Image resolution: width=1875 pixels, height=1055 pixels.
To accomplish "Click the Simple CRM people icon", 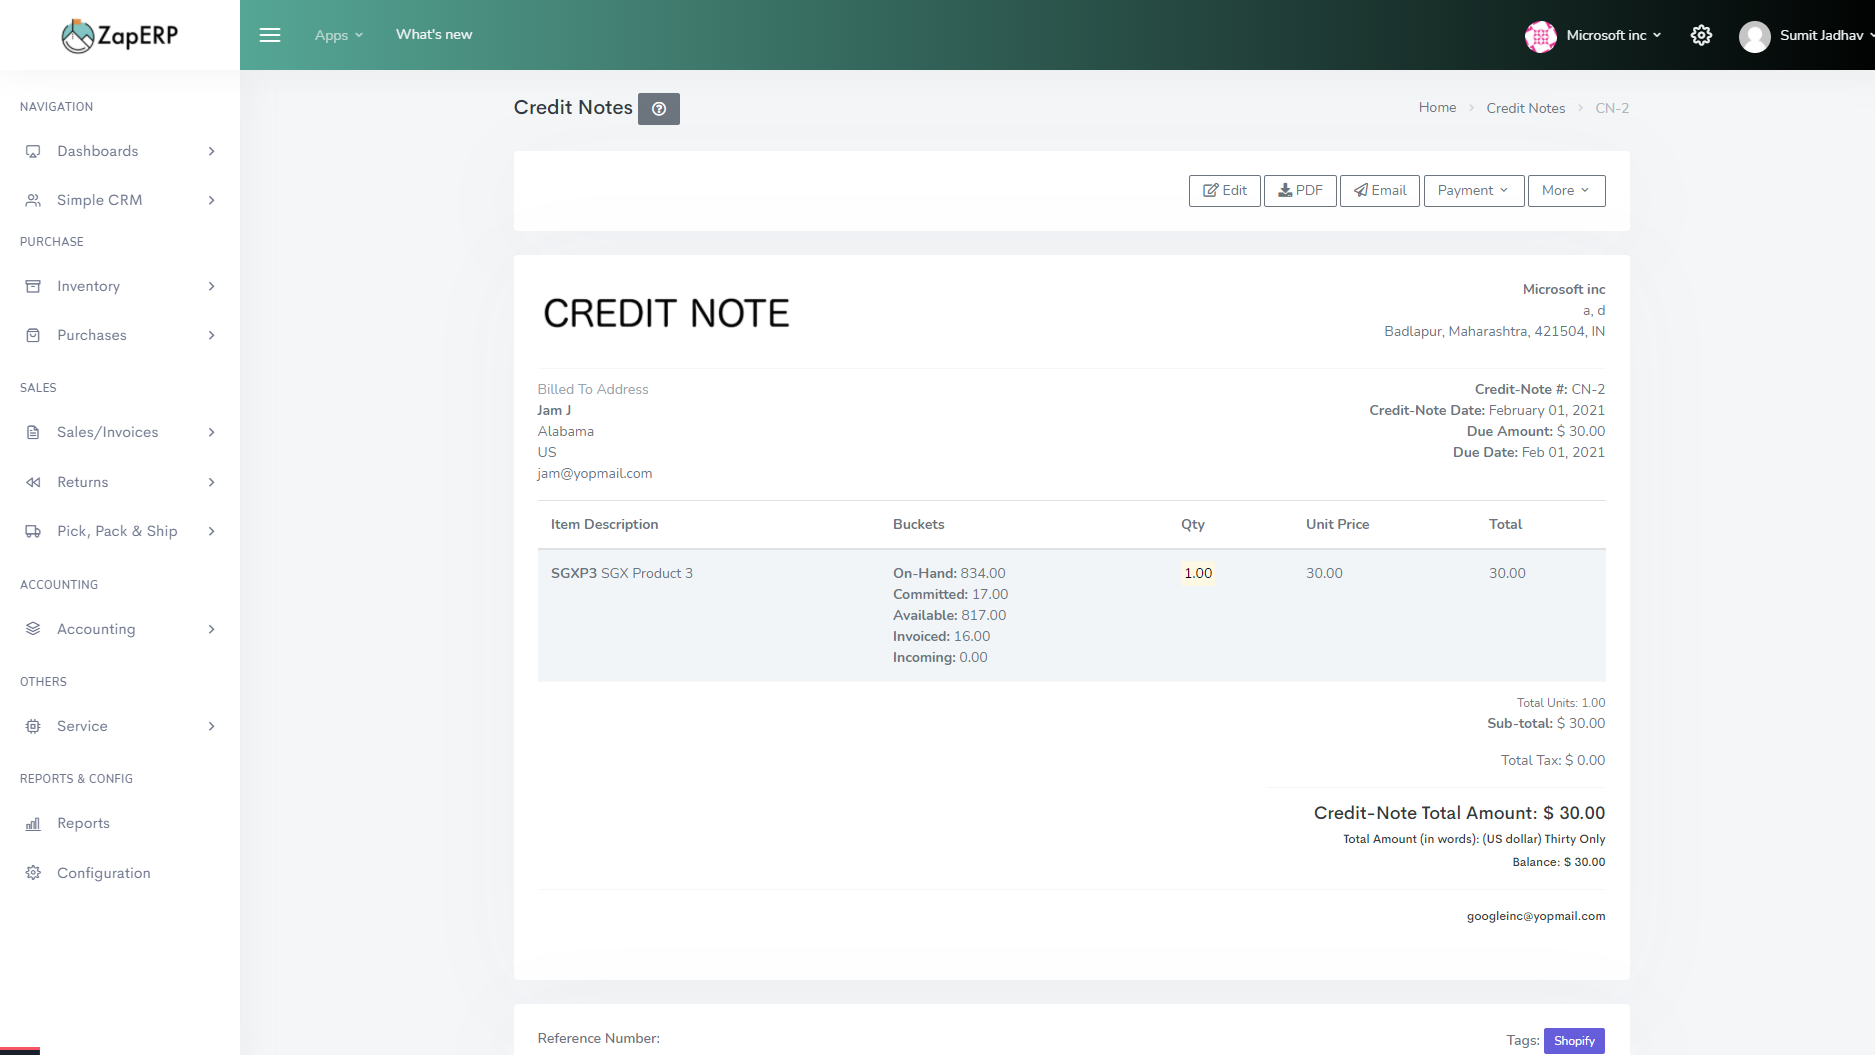I will point(33,200).
